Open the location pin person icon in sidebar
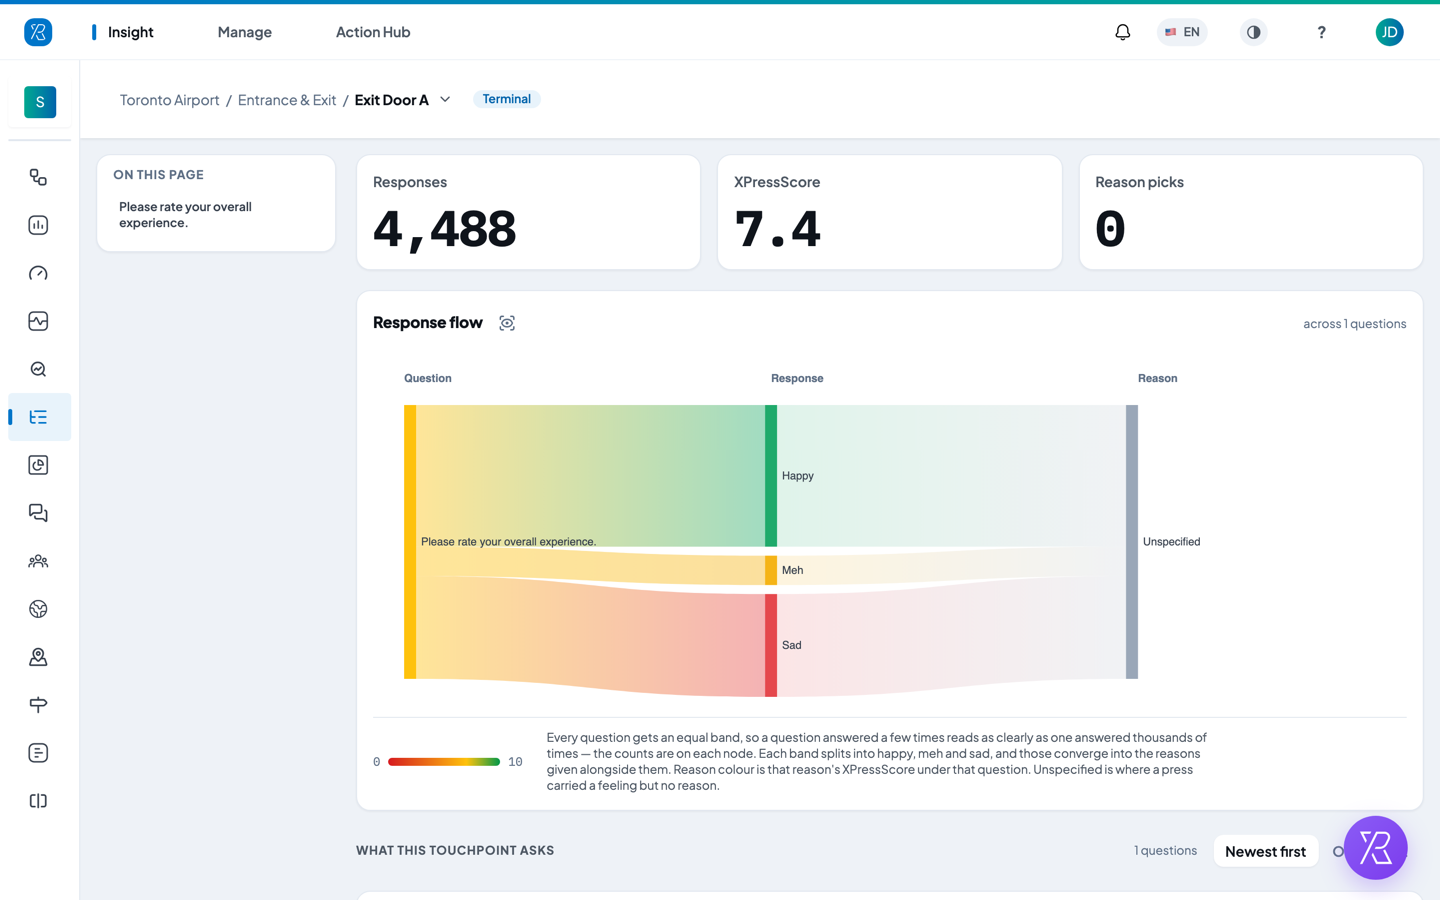The height and width of the screenshot is (900, 1440). [x=38, y=657]
